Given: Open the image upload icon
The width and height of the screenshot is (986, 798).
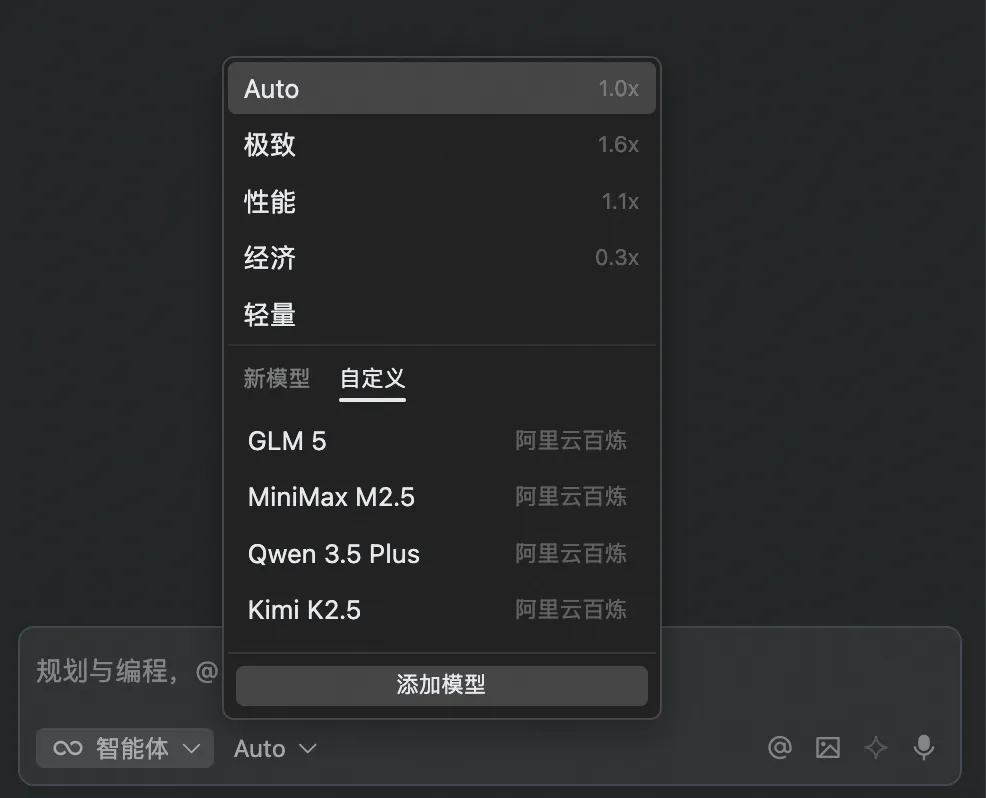Looking at the screenshot, I should 827,748.
